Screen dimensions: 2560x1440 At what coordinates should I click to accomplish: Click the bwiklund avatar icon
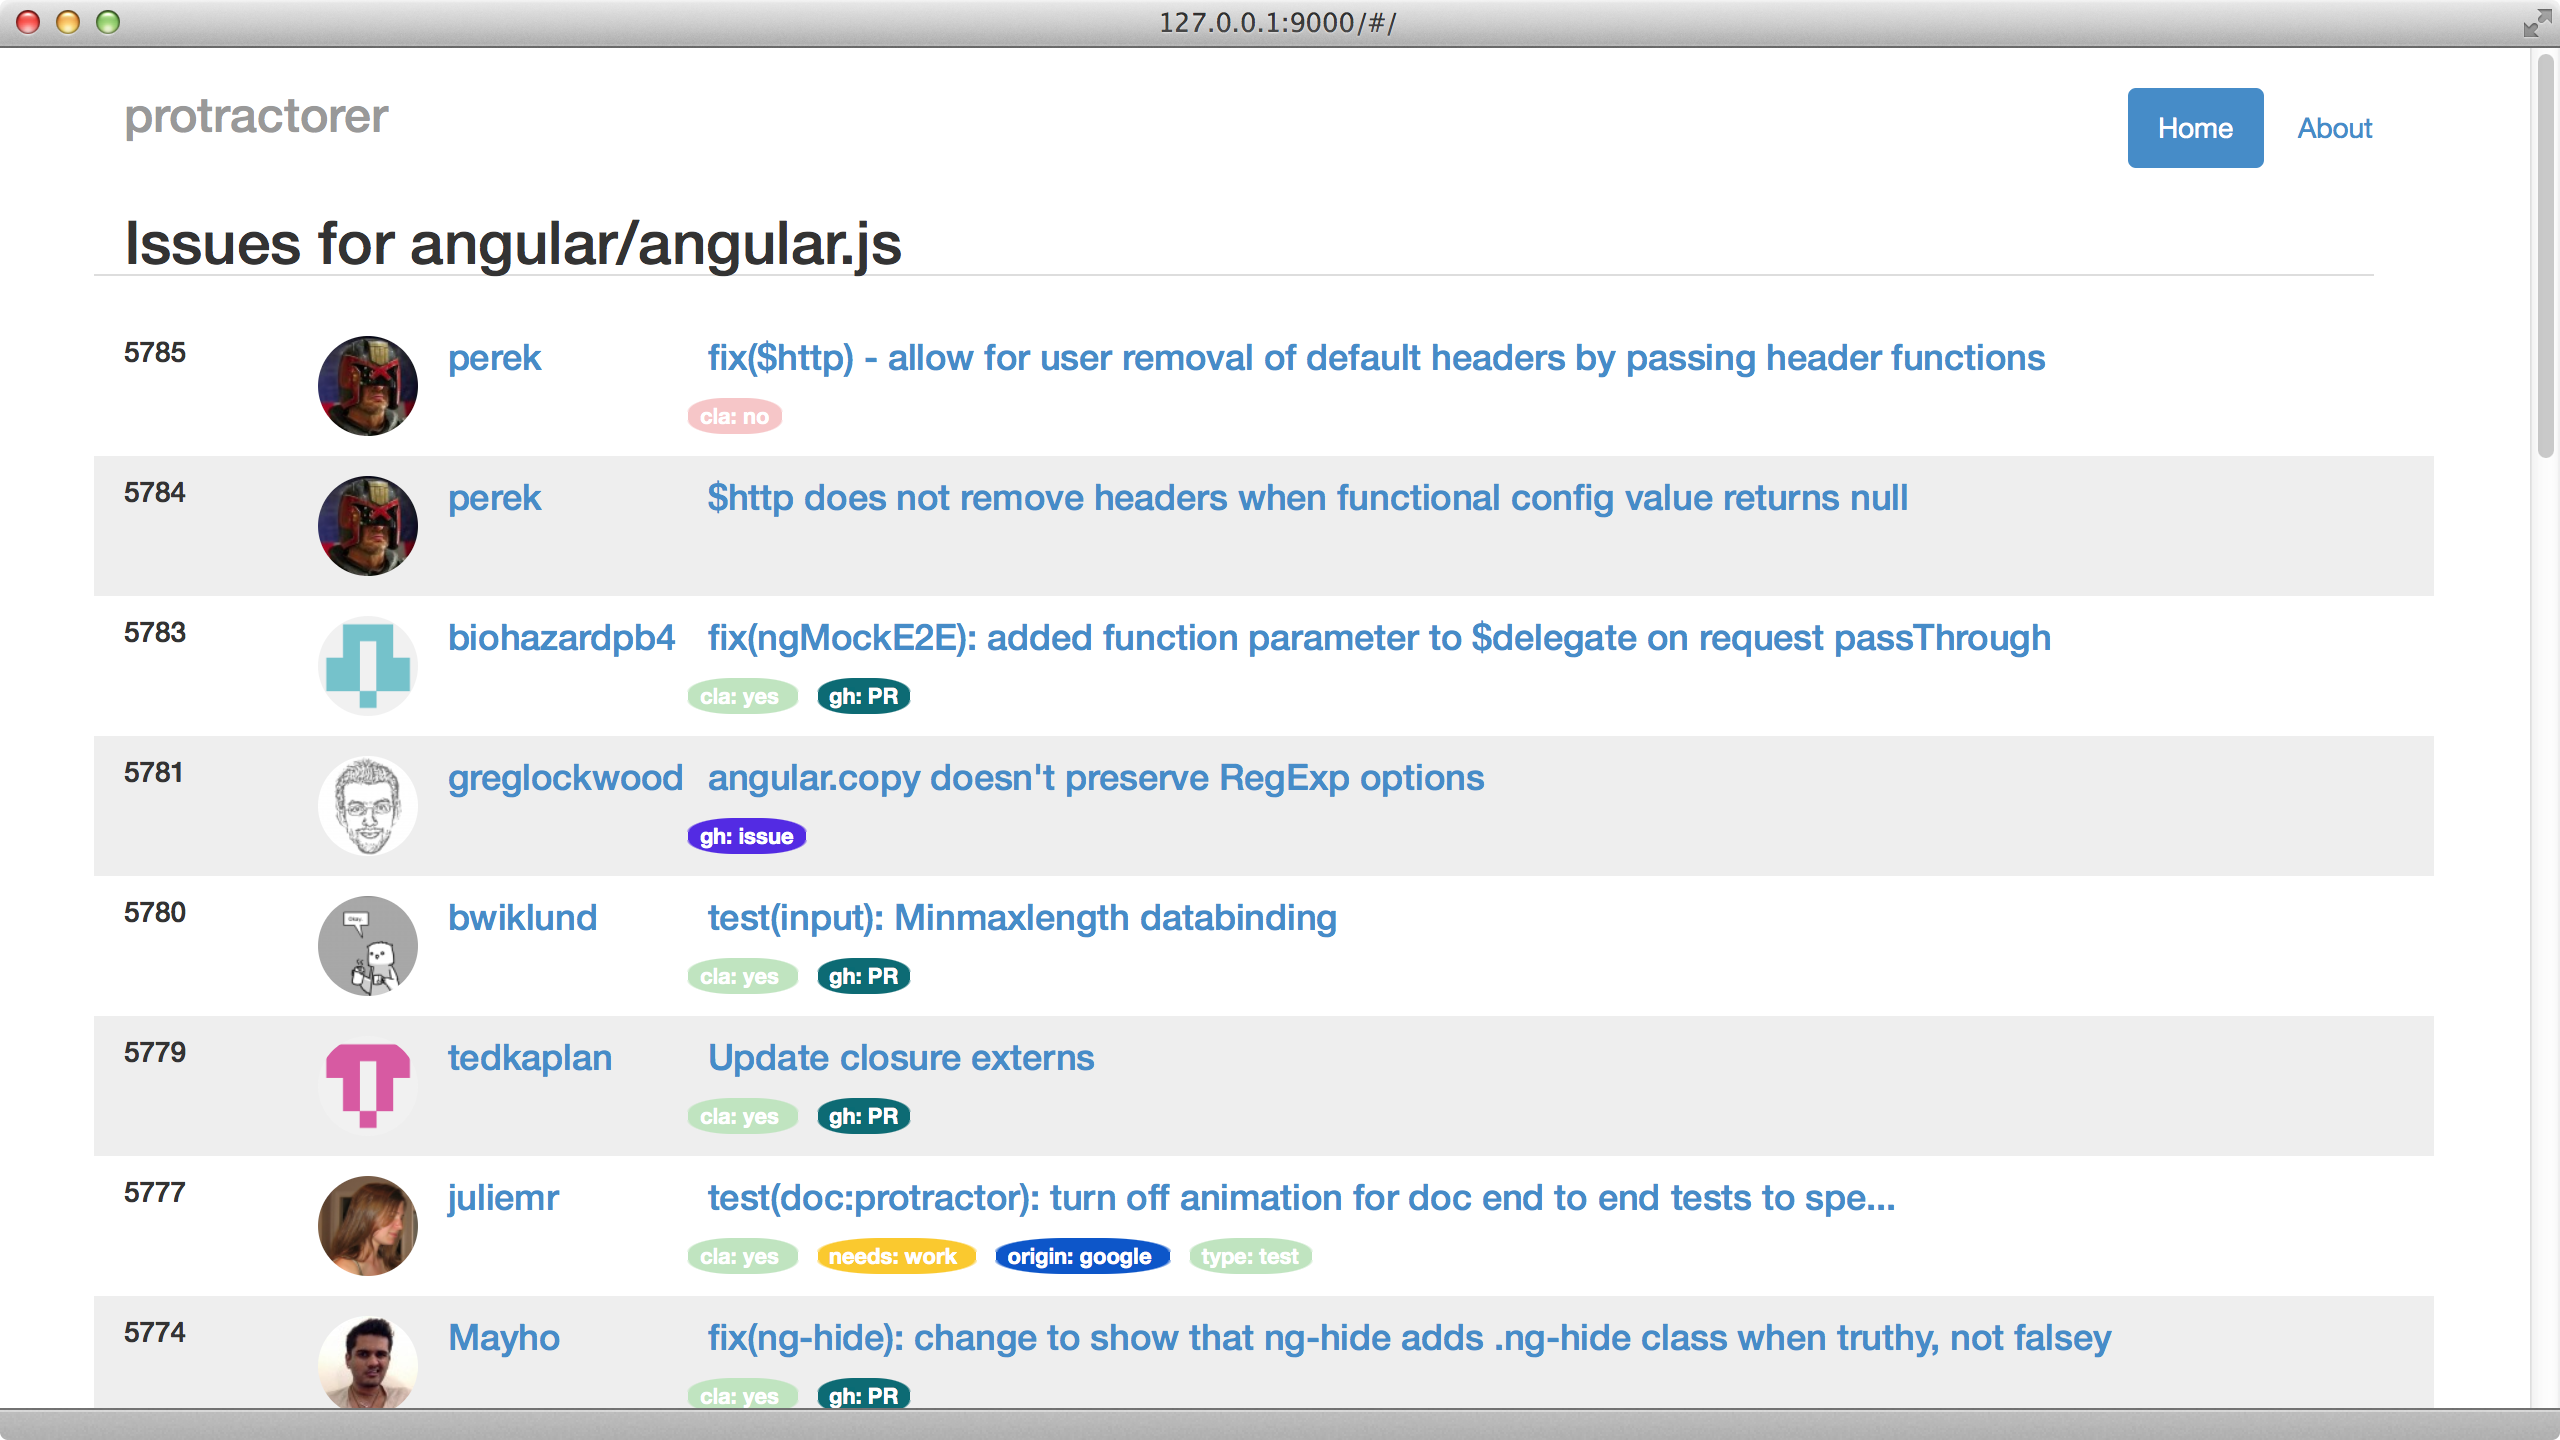[367, 944]
